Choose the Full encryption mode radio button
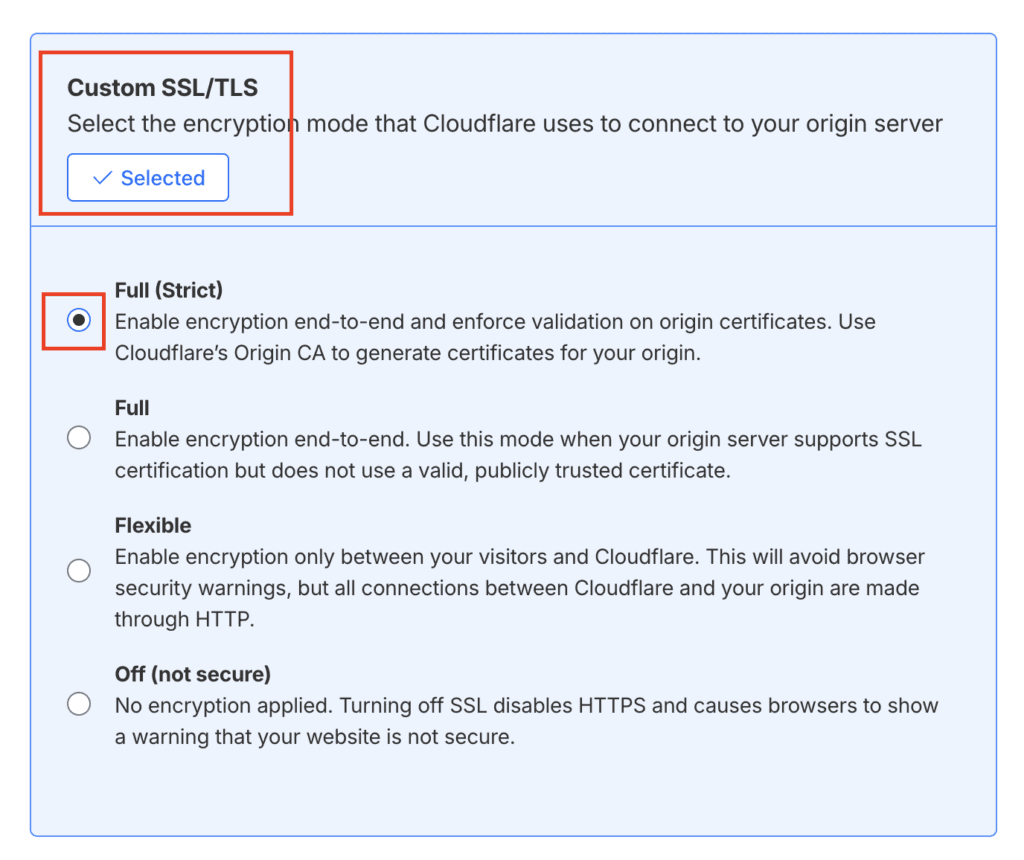The image size is (1024, 860). (x=79, y=437)
